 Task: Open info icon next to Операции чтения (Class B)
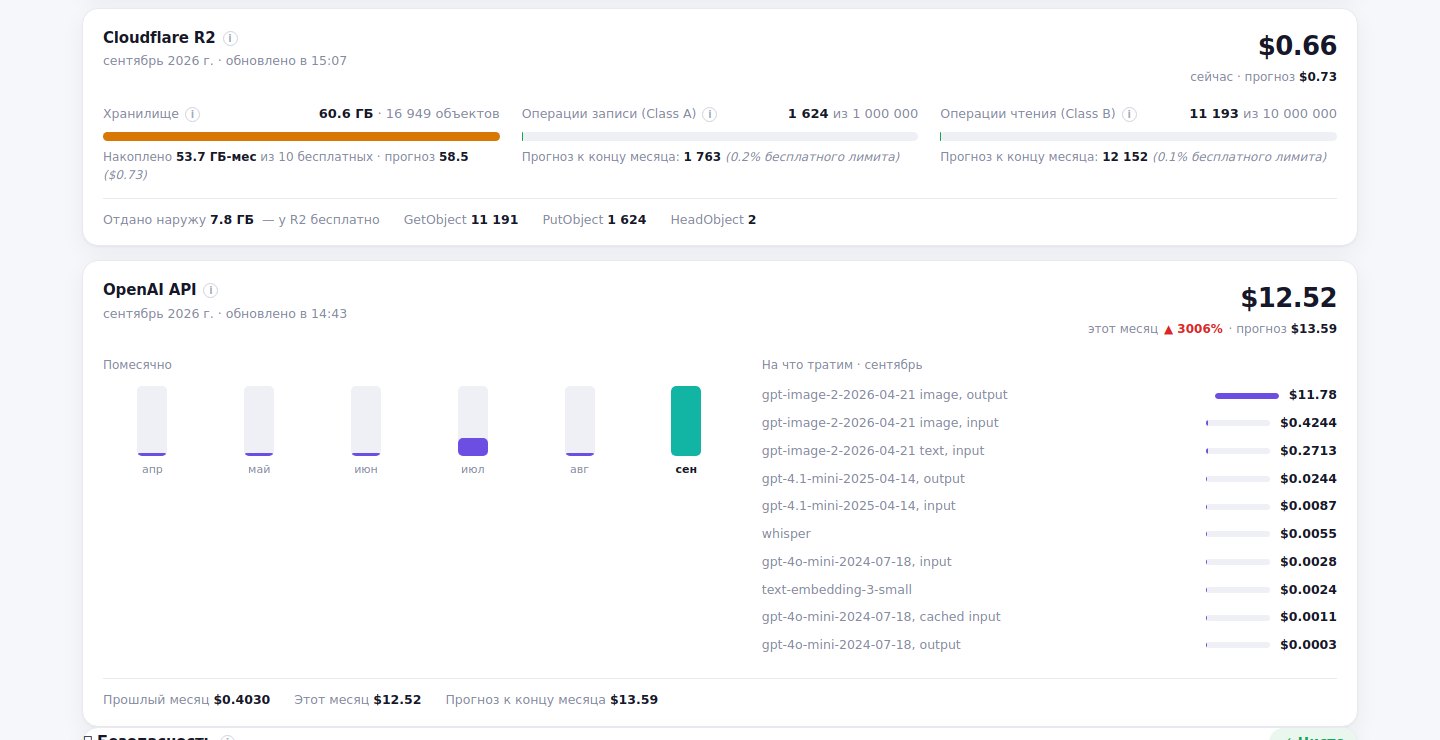[x=1128, y=114]
